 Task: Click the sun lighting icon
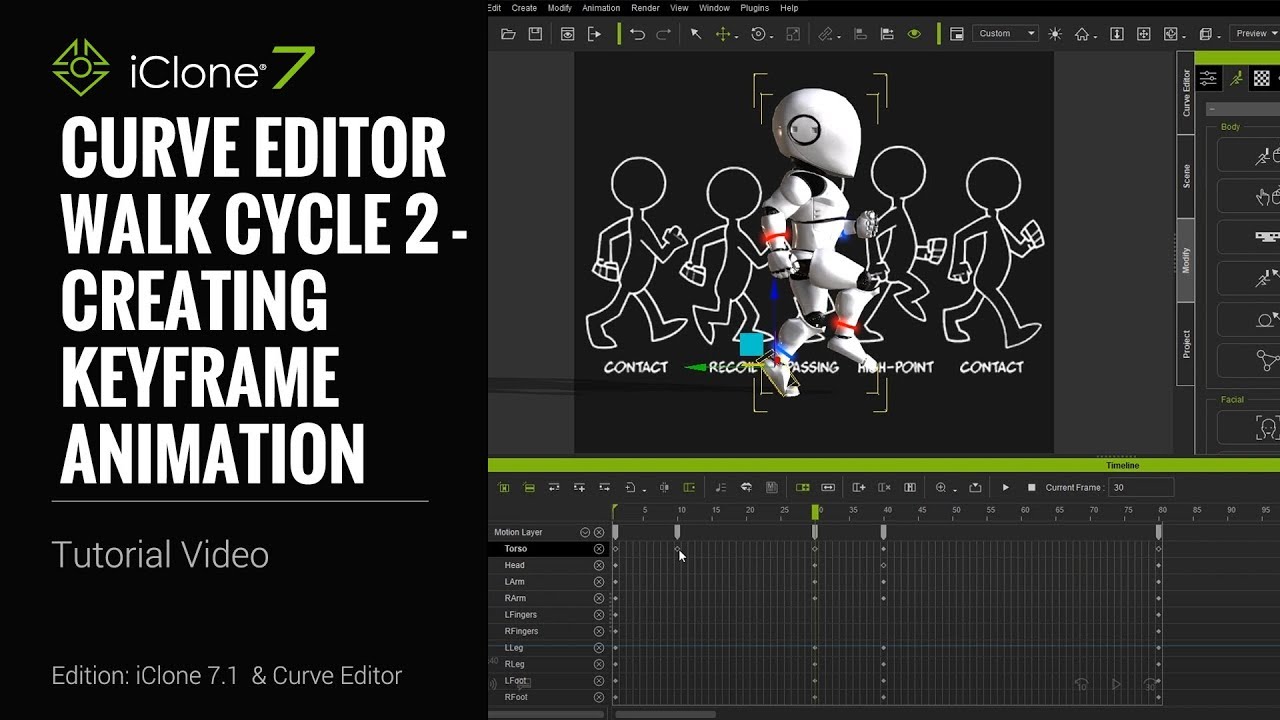click(x=1055, y=34)
